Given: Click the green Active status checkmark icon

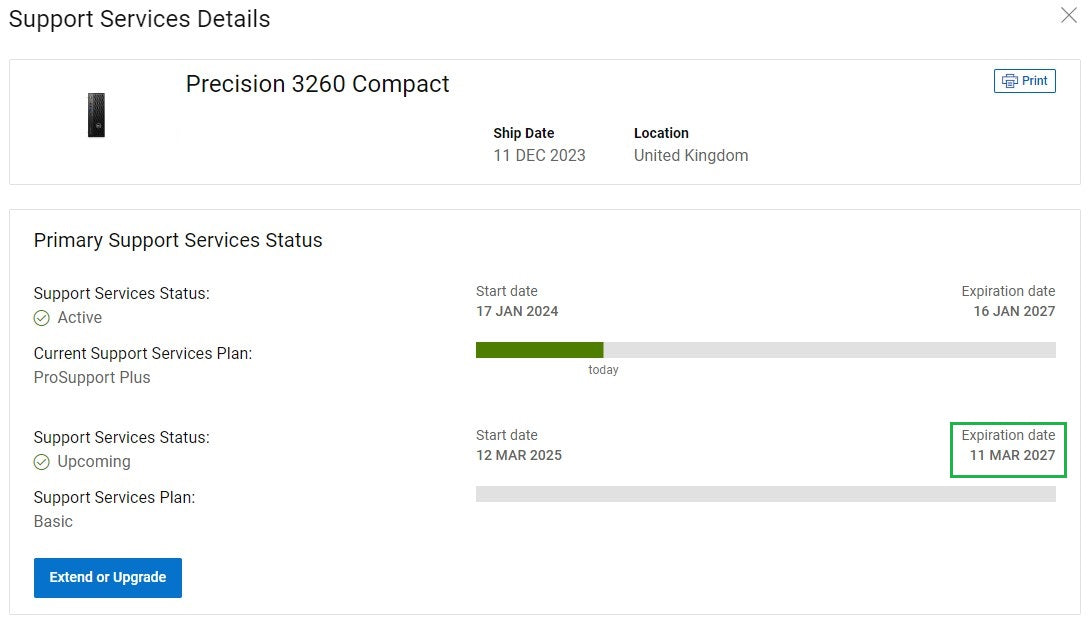Looking at the screenshot, I should pyautogui.click(x=42, y=318).
